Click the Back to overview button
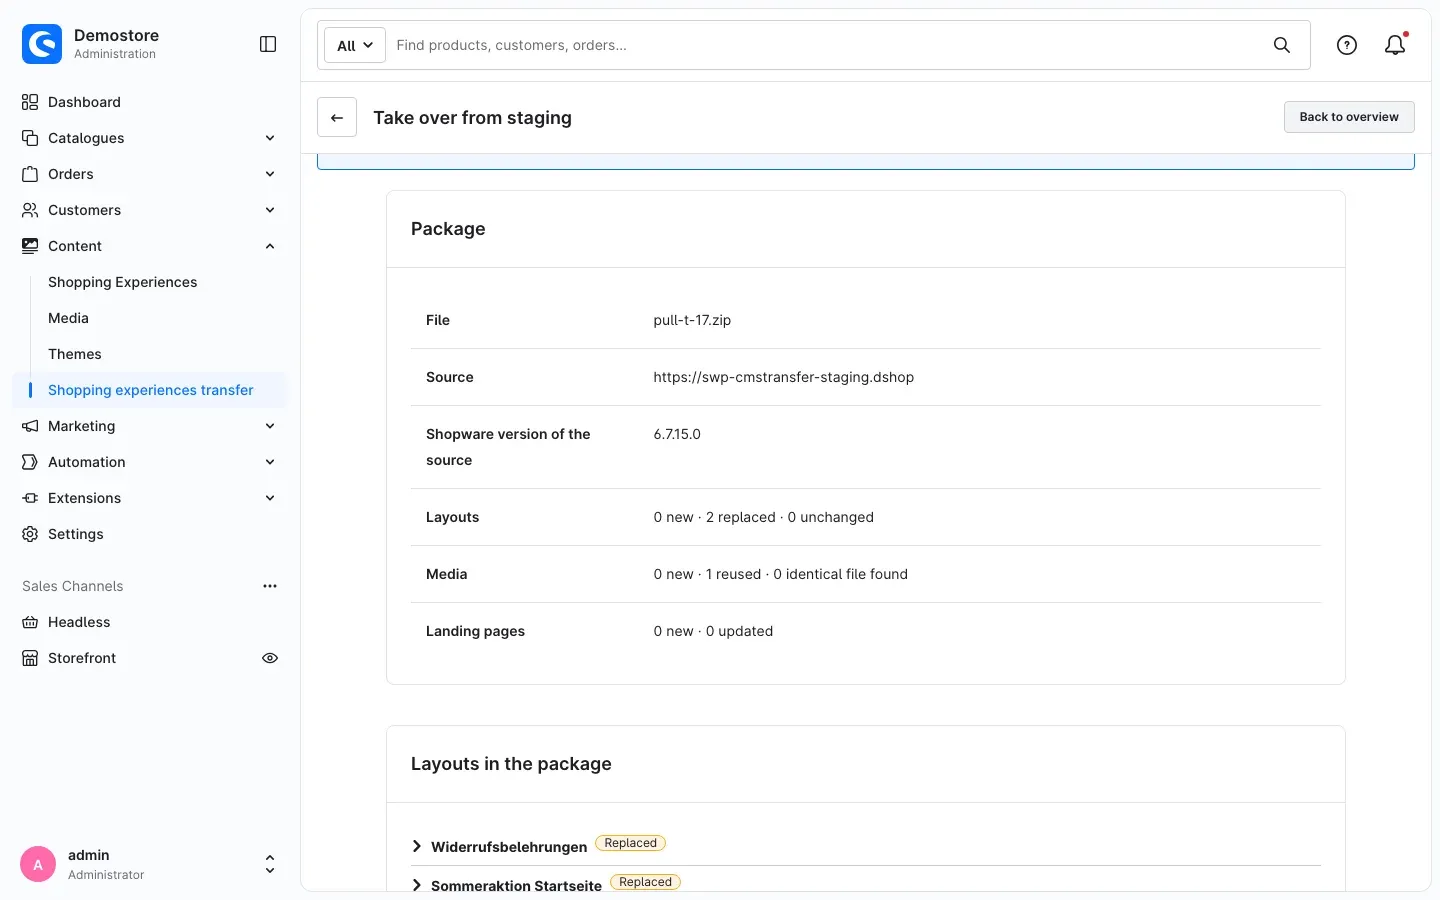This screenshot has height=900, width=1440. (1349, 117)
